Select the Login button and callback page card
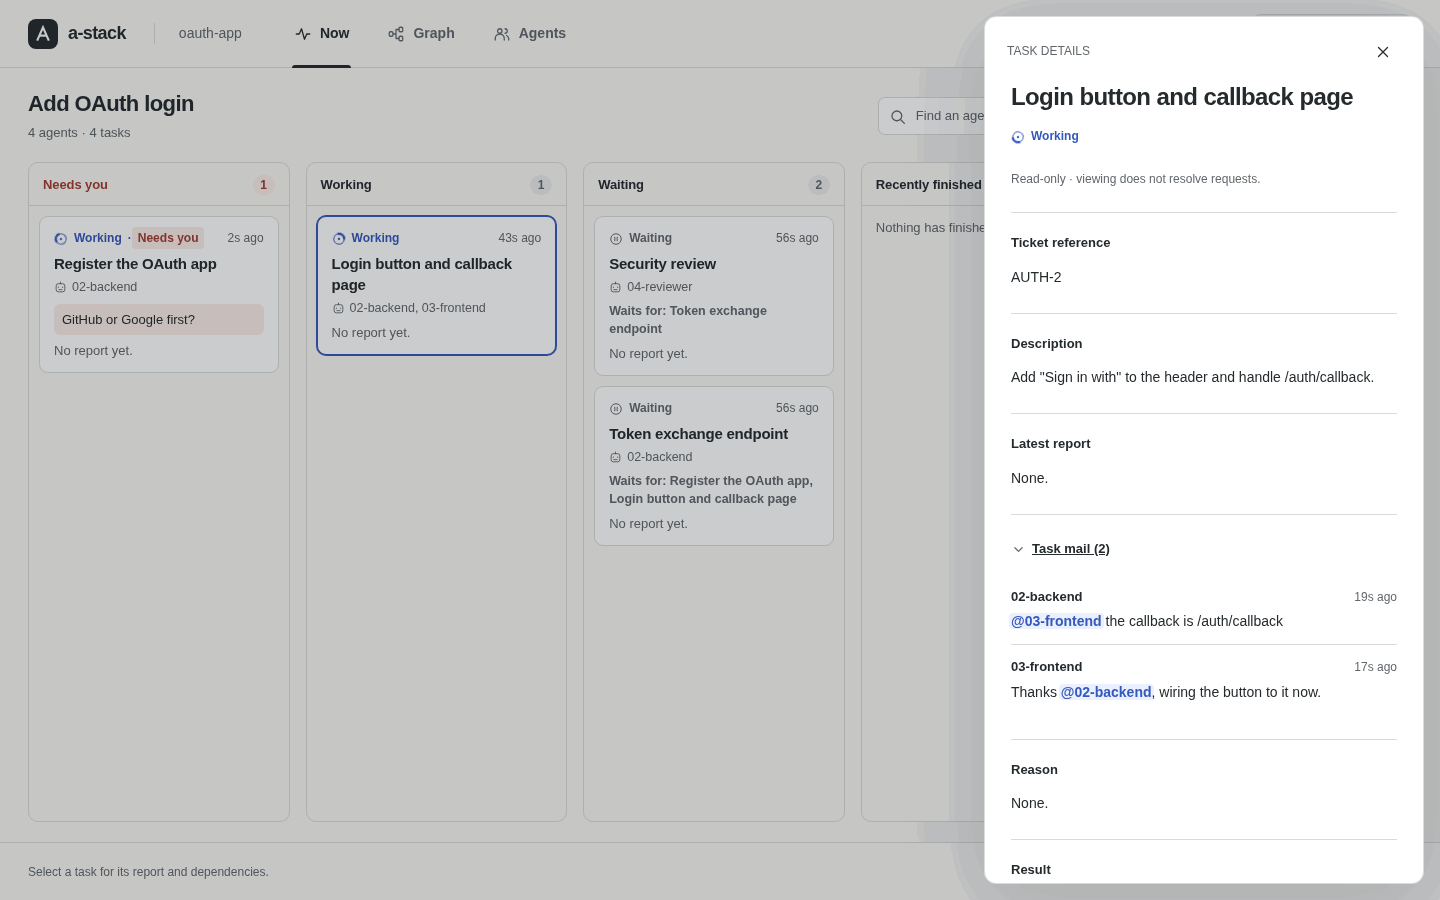 pos(436,285)
